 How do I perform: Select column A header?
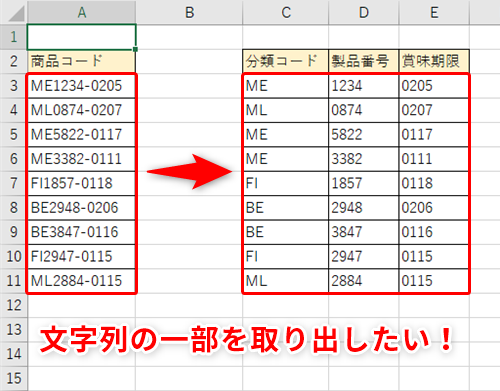click(82, 13)
